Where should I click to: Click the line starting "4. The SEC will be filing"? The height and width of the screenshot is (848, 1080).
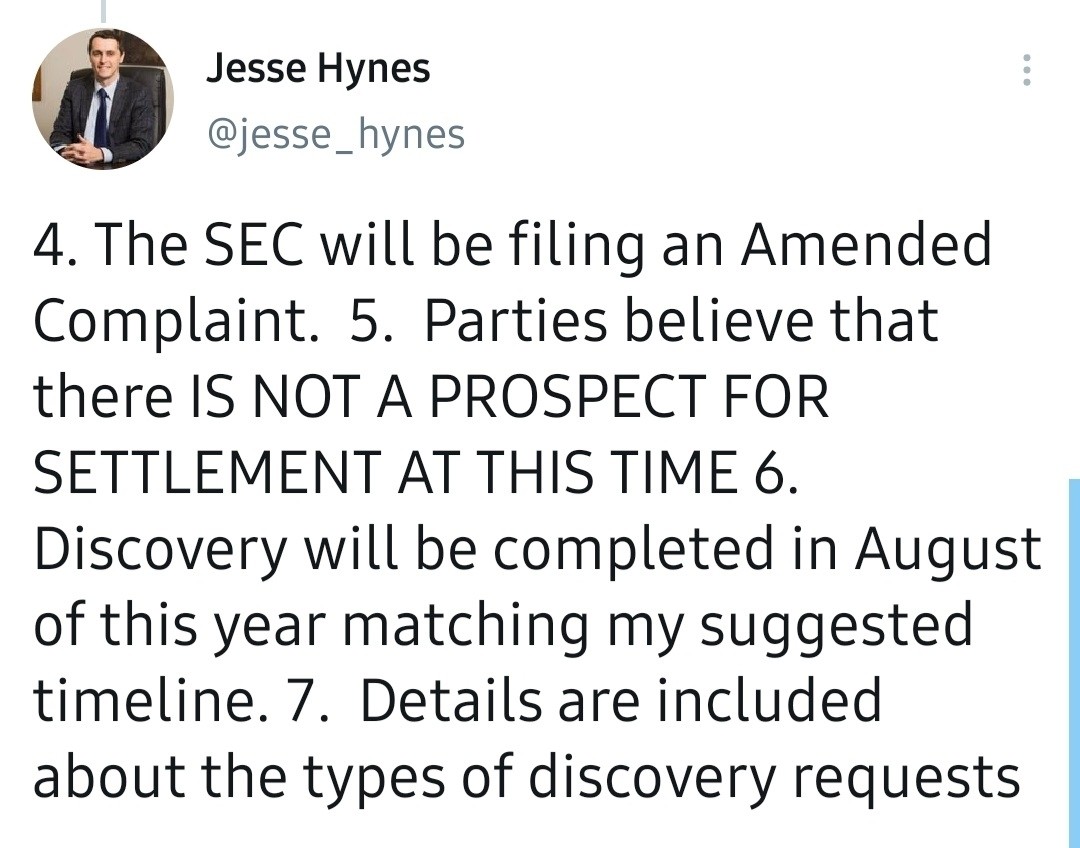tap(512, 246)
